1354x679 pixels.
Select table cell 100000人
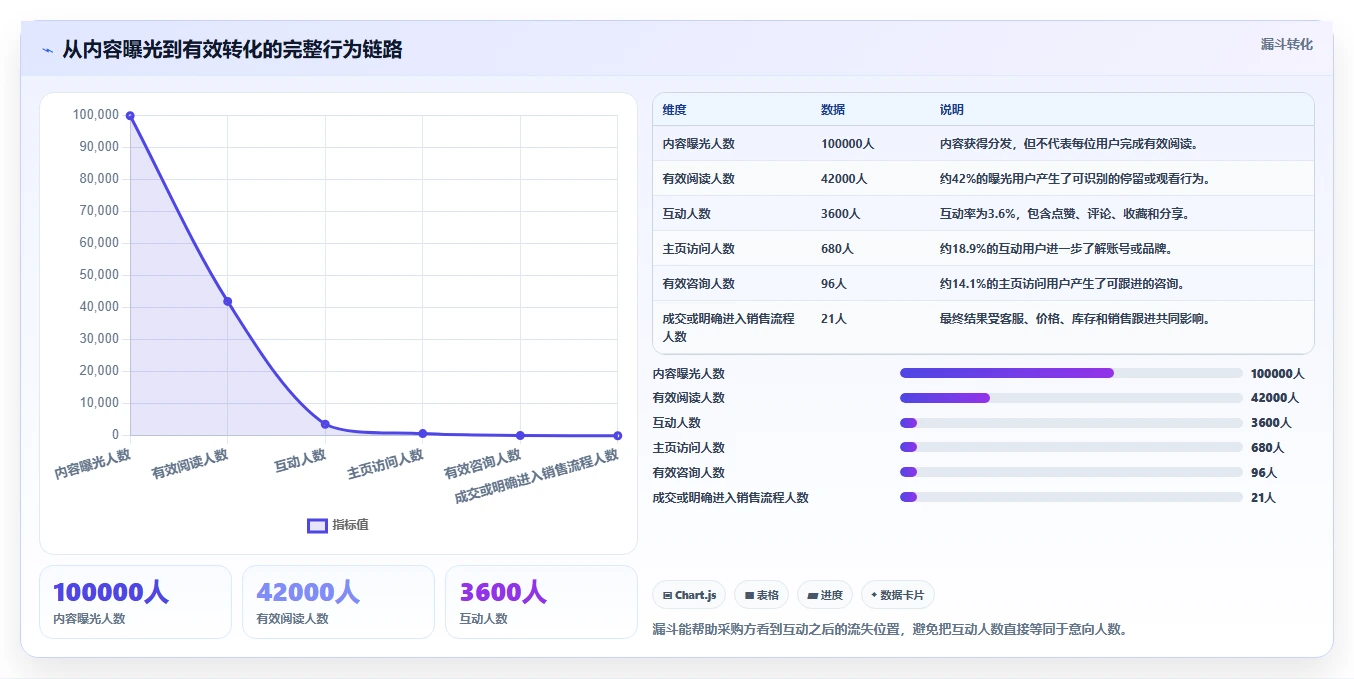pyautogui.click(x=848, y=144)
